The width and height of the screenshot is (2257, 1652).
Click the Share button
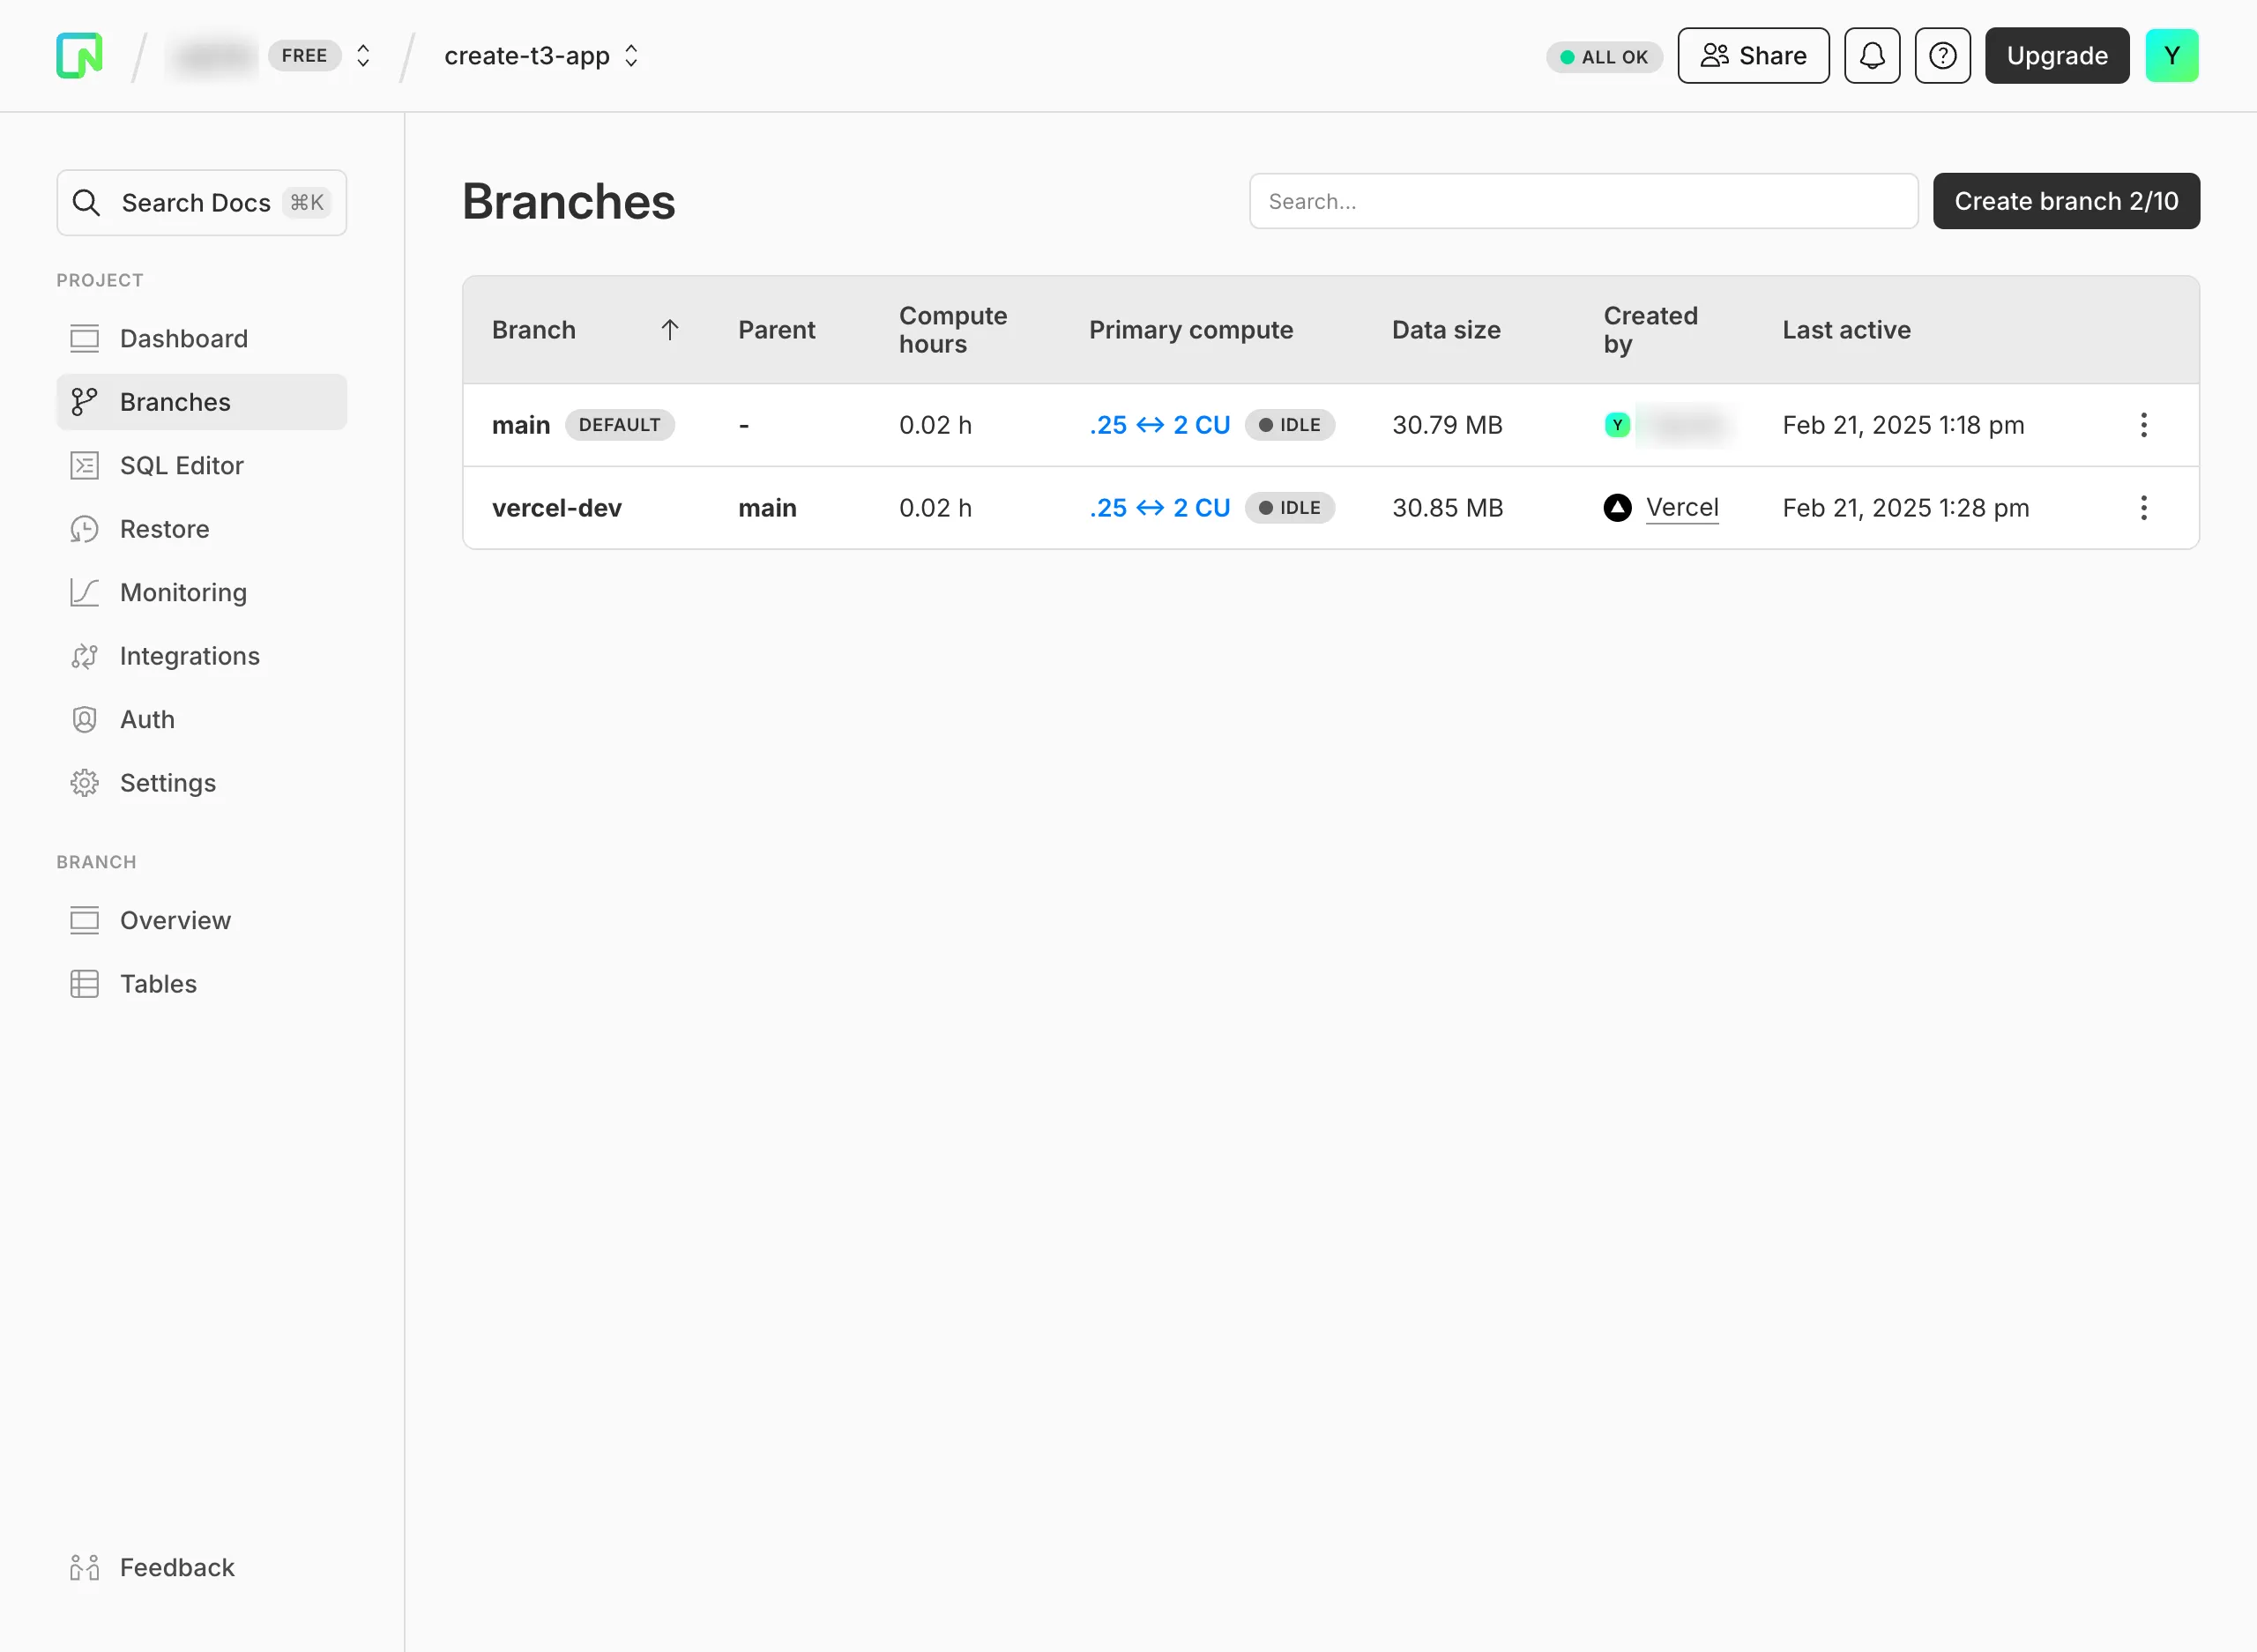[1753, 55]
